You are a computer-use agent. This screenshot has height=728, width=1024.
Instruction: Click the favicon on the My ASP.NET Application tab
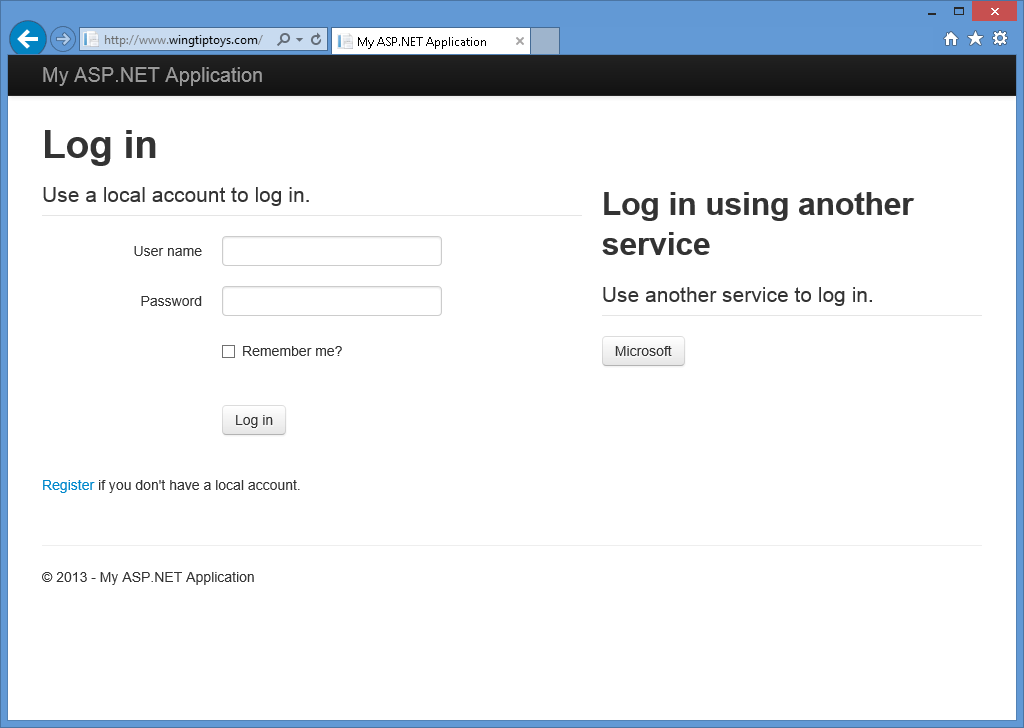tap(344, 42)
